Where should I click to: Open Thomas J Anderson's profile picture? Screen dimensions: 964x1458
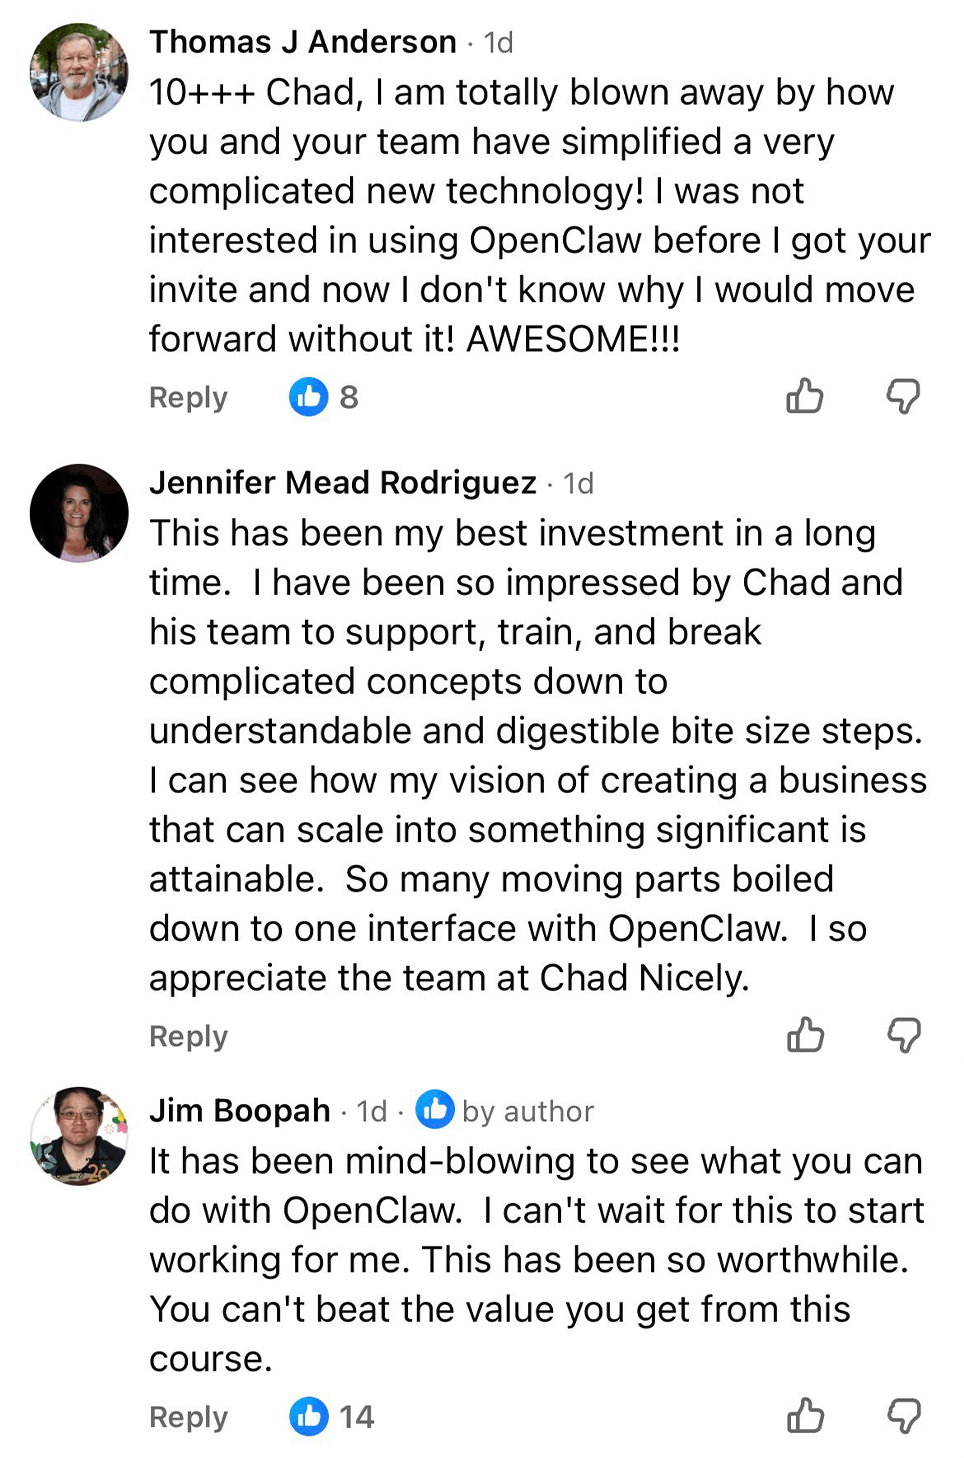pyautogui.click(x=79, y=73)
